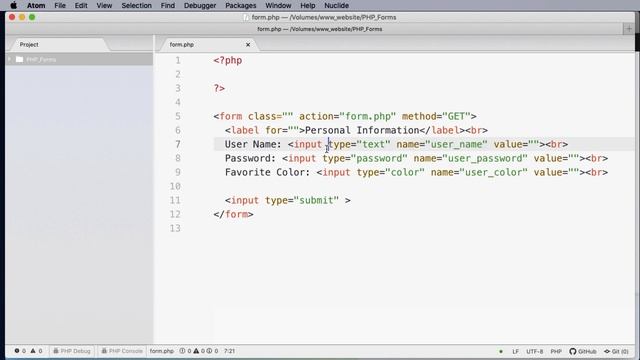The width and height of the screenshot is (640, 360).
Task: Close the form.php tab
Action: [x=248, y=44]
